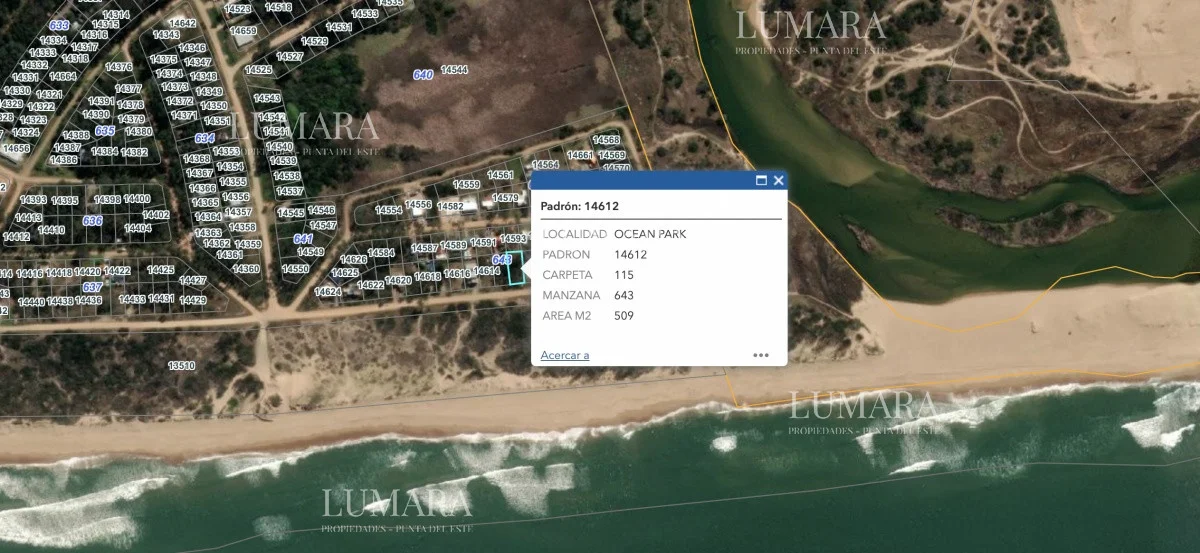Select parcel 14554 on the map

point(388,210)
